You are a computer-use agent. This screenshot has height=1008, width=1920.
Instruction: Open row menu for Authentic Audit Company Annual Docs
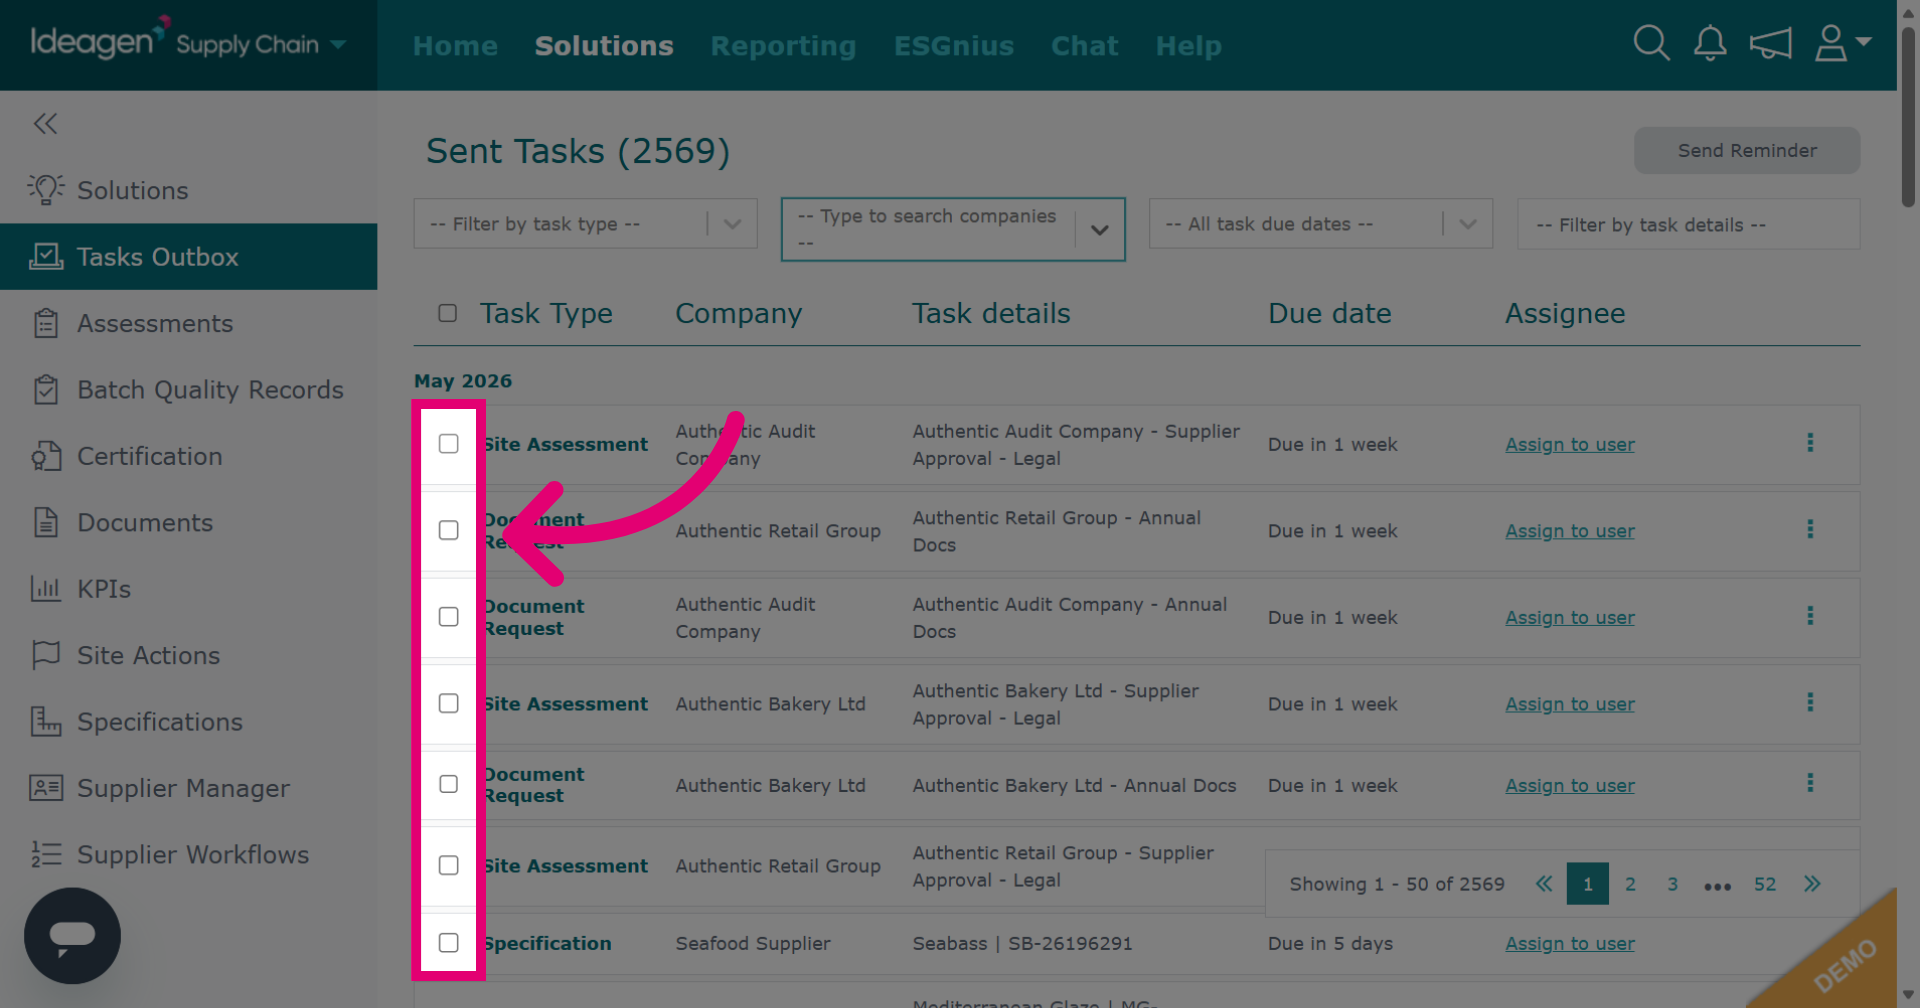pos(1810,616)
